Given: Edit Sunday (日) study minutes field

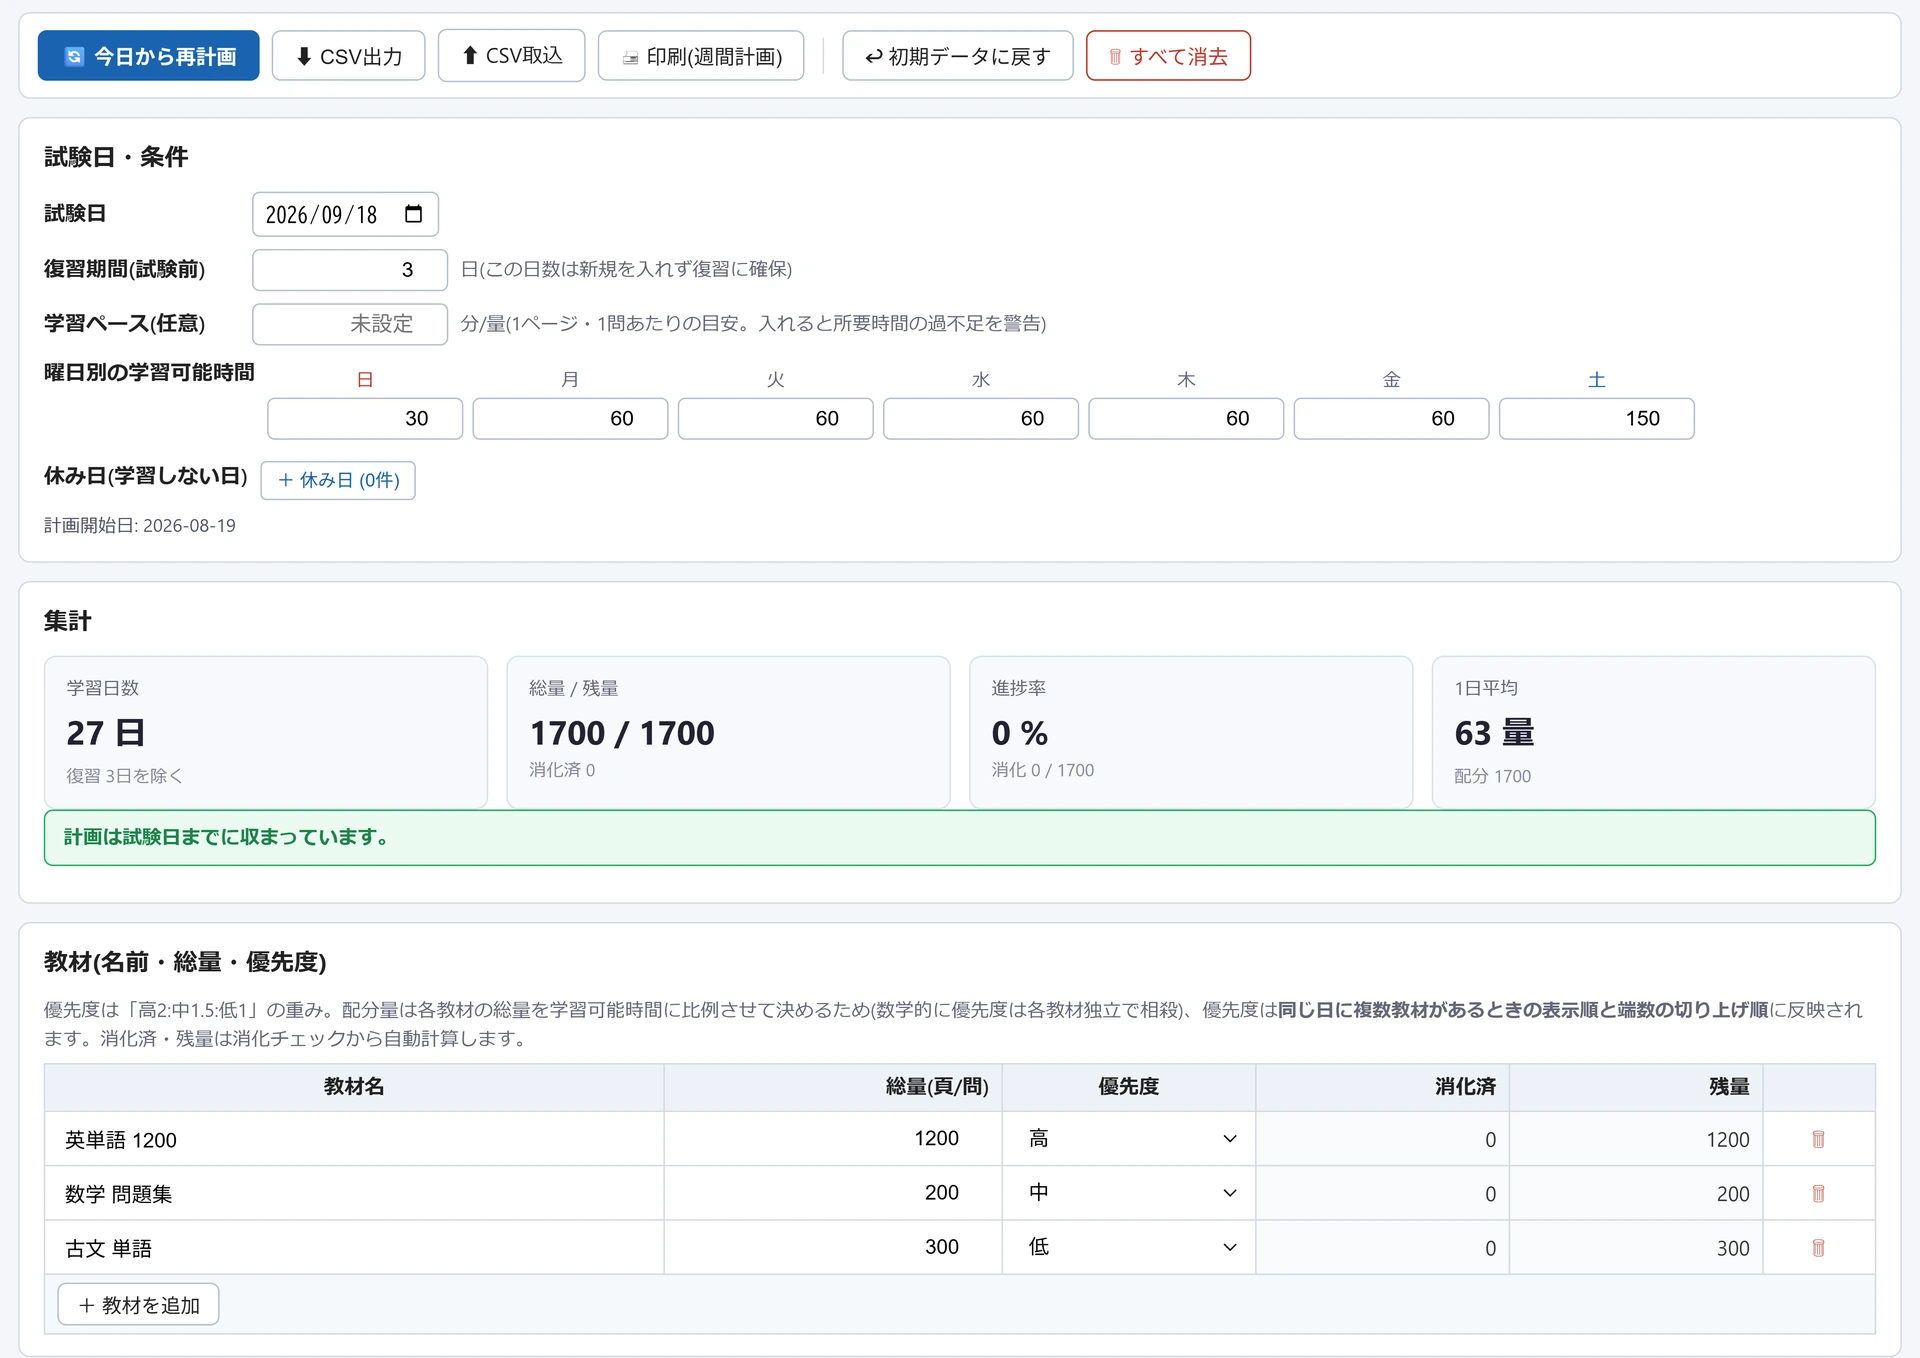Looking at the screenshot, I should 365,418.
